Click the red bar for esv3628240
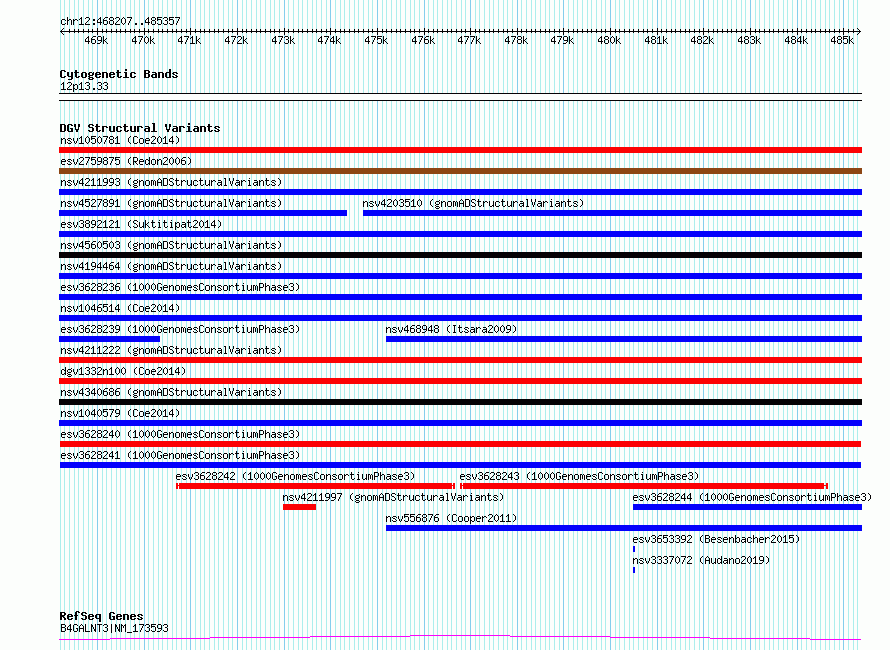Screen dimensions: 890x650 point(460,444)
